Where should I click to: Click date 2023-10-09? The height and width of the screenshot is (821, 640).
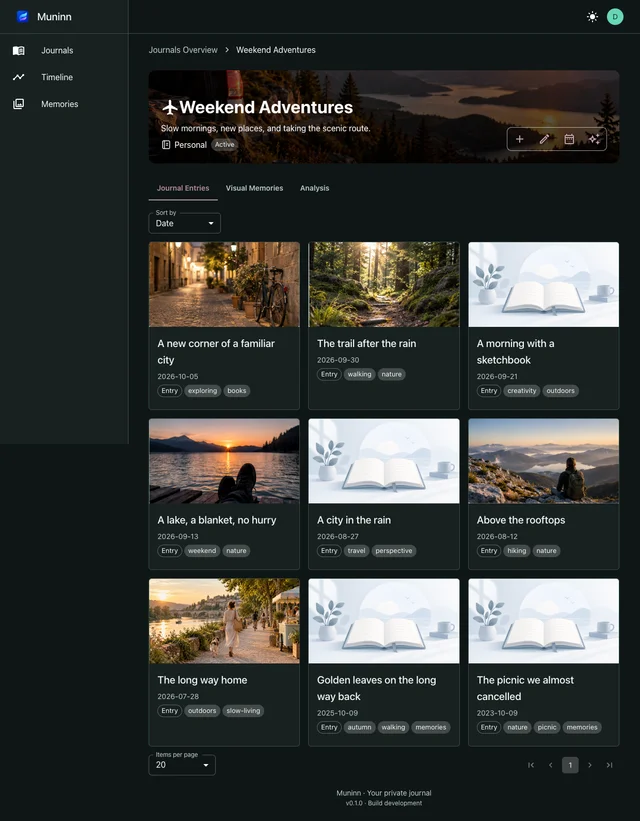497,713
